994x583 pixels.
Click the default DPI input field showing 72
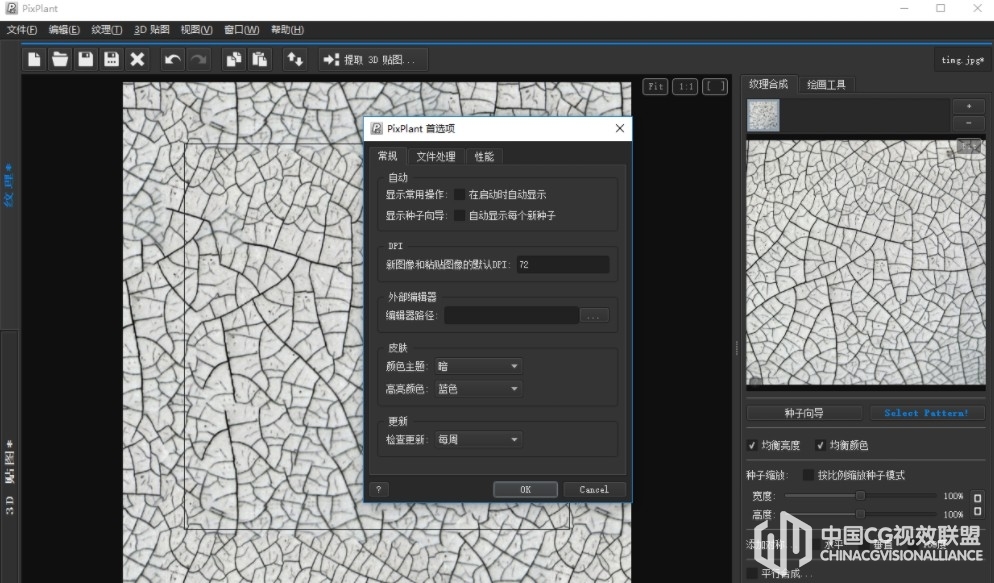coord(563,265)
